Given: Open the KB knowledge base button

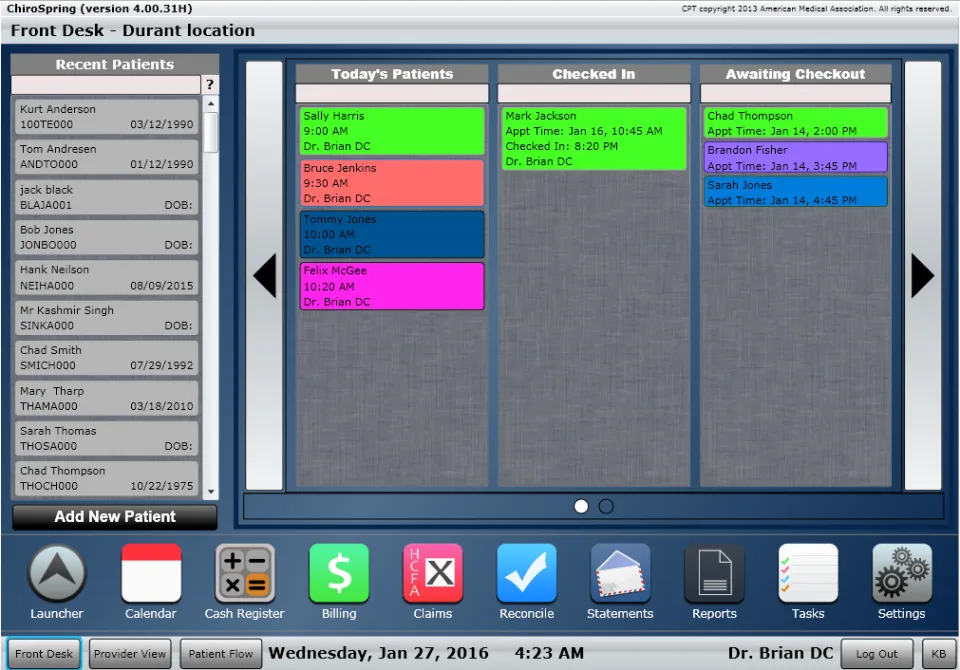Looking at the screenshot, I should (939, 653).
